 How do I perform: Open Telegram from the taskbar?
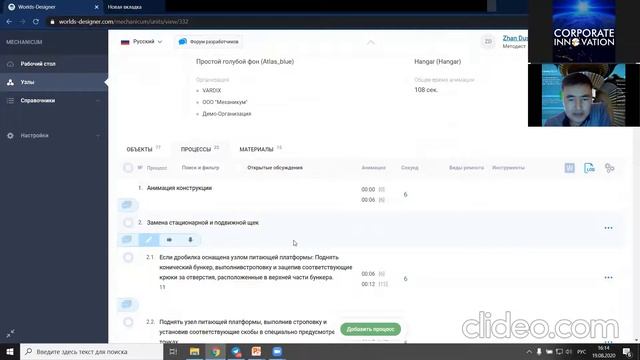point(236,351)
